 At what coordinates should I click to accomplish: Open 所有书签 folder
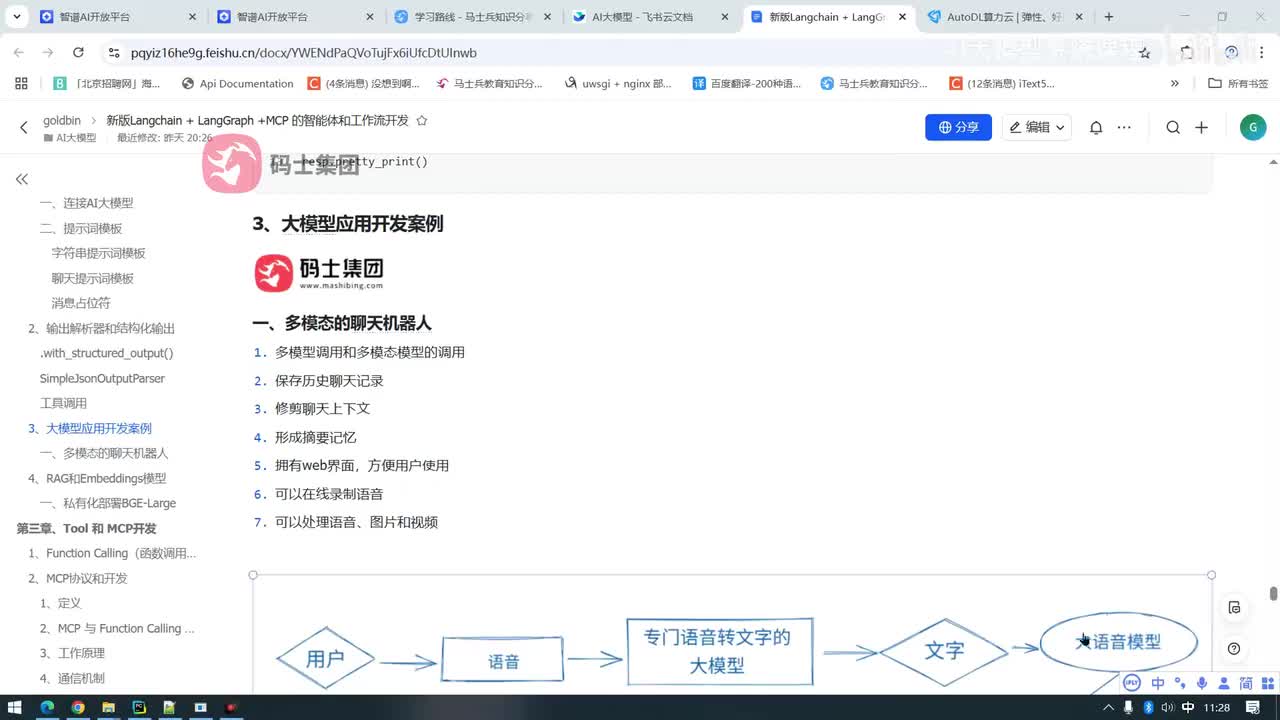click(x=1238, y=84)
